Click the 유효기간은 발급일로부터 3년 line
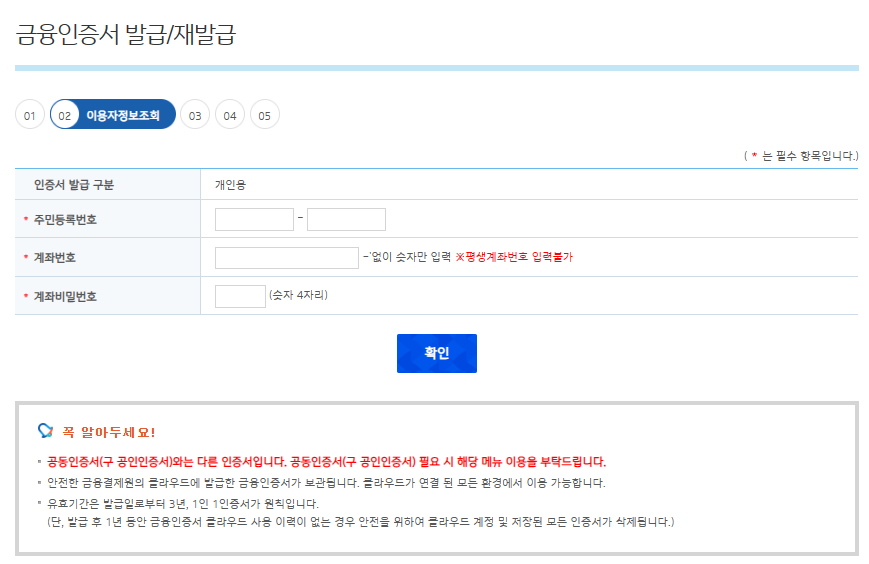This screenshot has height=564, width=869. [x=183, y=504]
